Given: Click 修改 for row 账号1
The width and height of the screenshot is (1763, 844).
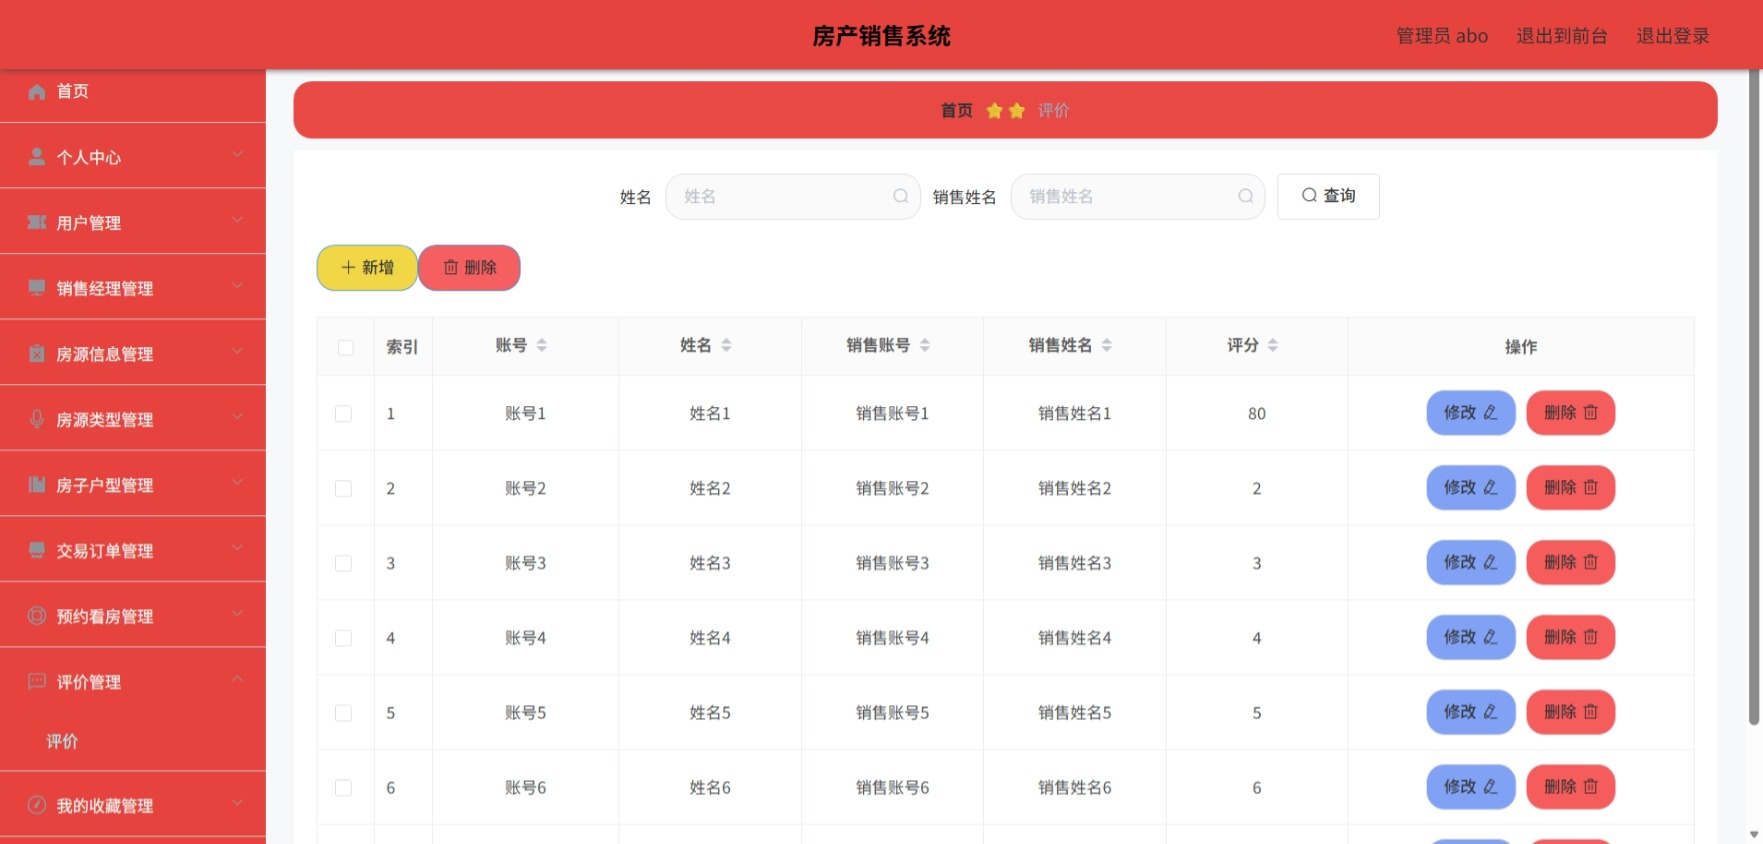Looking at the screenshot, I should click(1470, 413).
